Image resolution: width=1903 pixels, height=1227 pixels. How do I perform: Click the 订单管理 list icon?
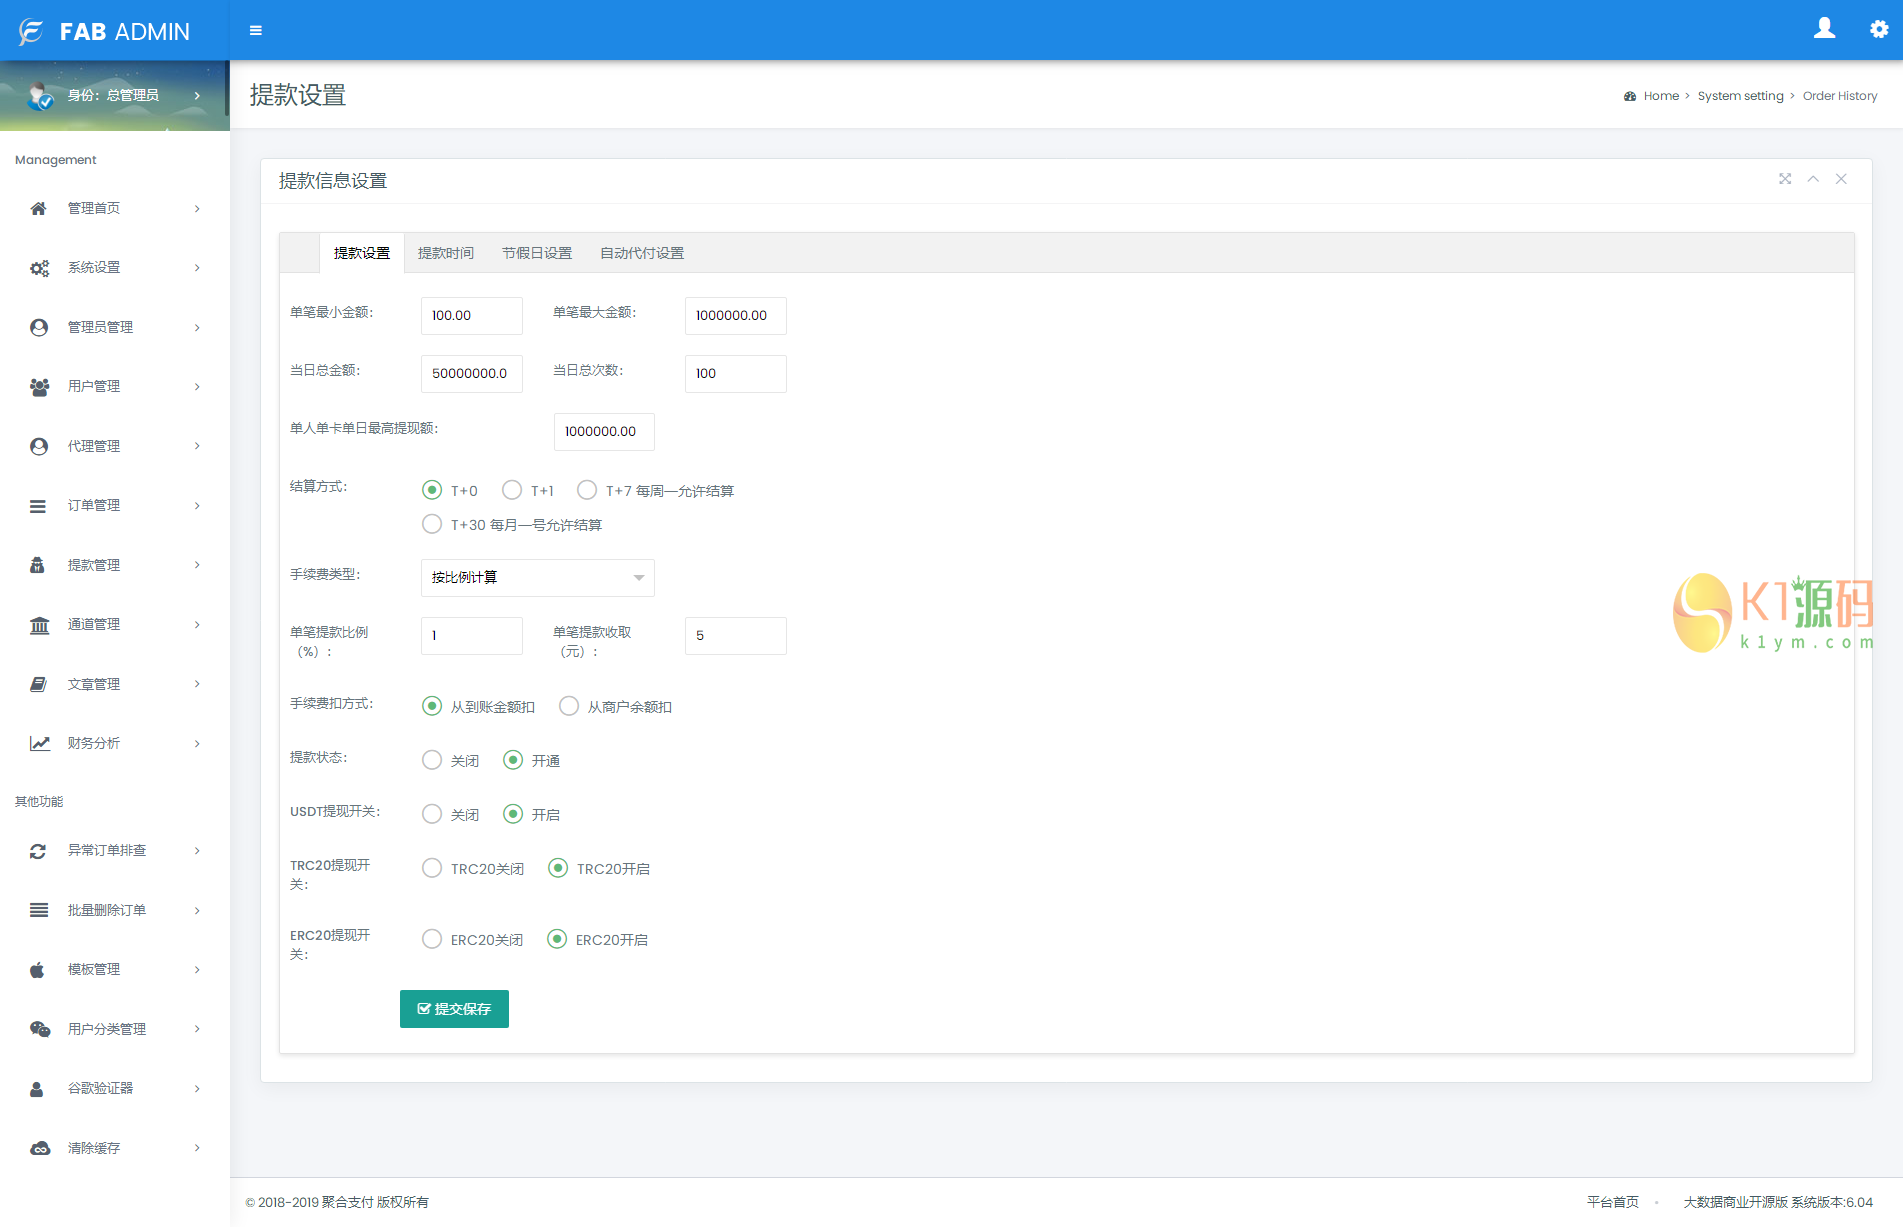pyautogui.click(x=38, y=506)
